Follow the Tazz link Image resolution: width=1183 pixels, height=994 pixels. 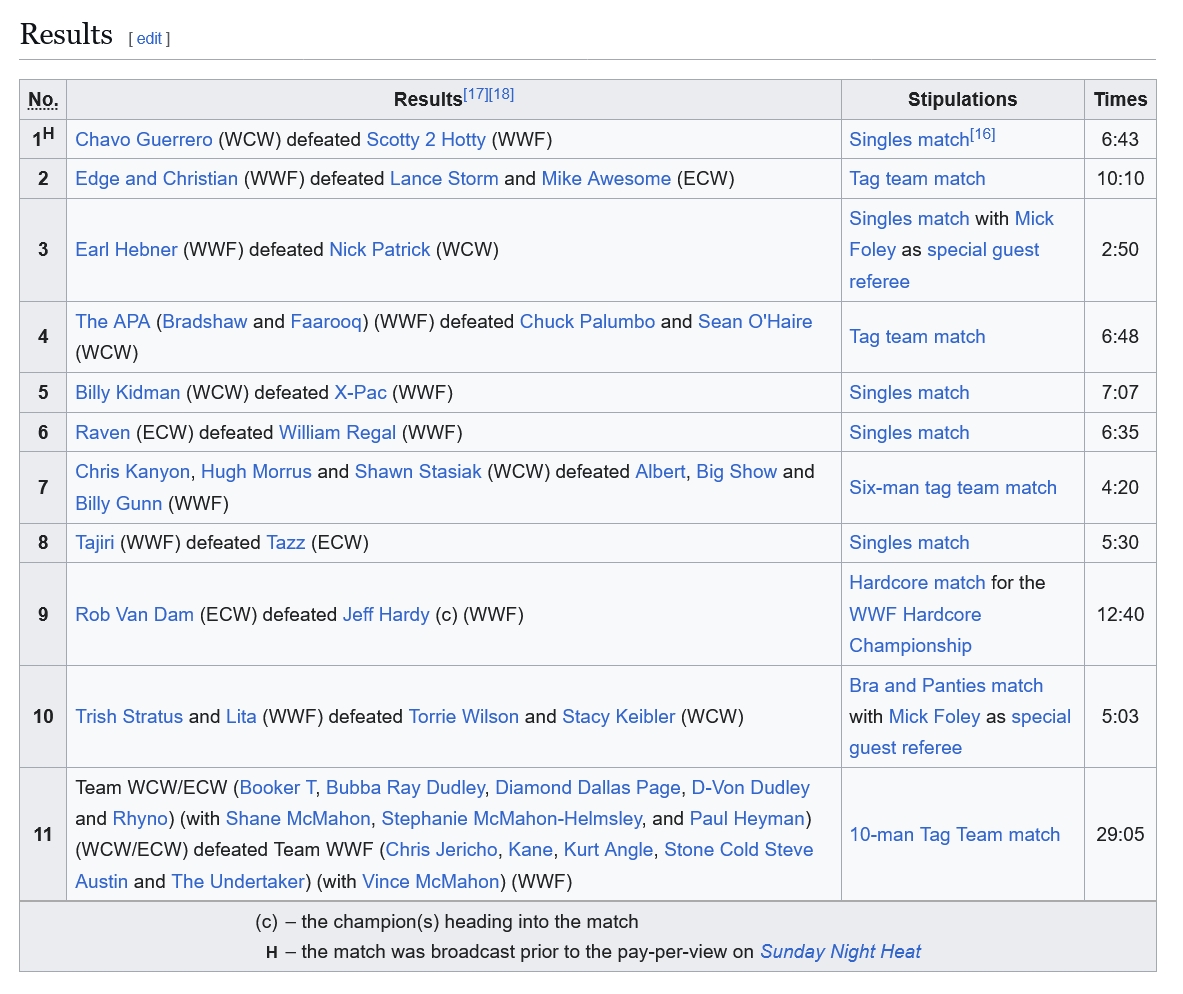(x=285, y=543)
